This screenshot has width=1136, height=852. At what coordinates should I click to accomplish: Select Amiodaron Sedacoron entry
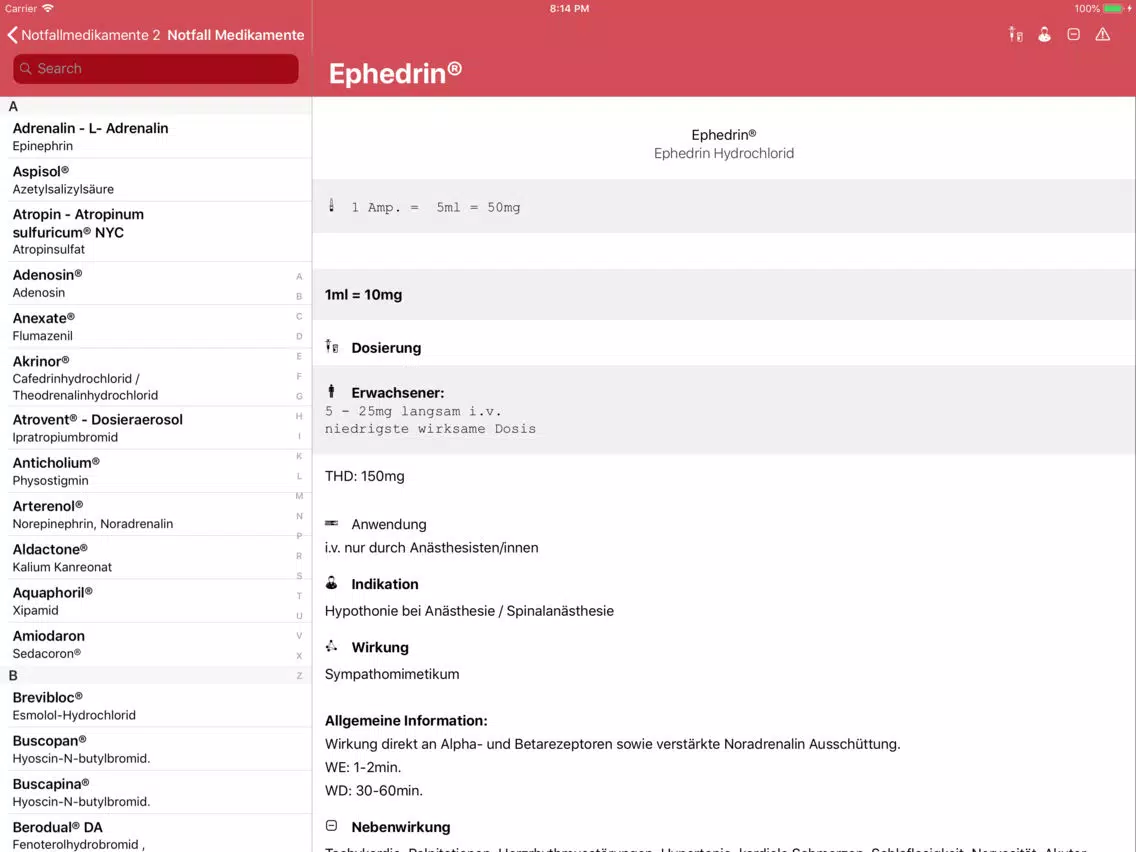[x=156, y=644]
